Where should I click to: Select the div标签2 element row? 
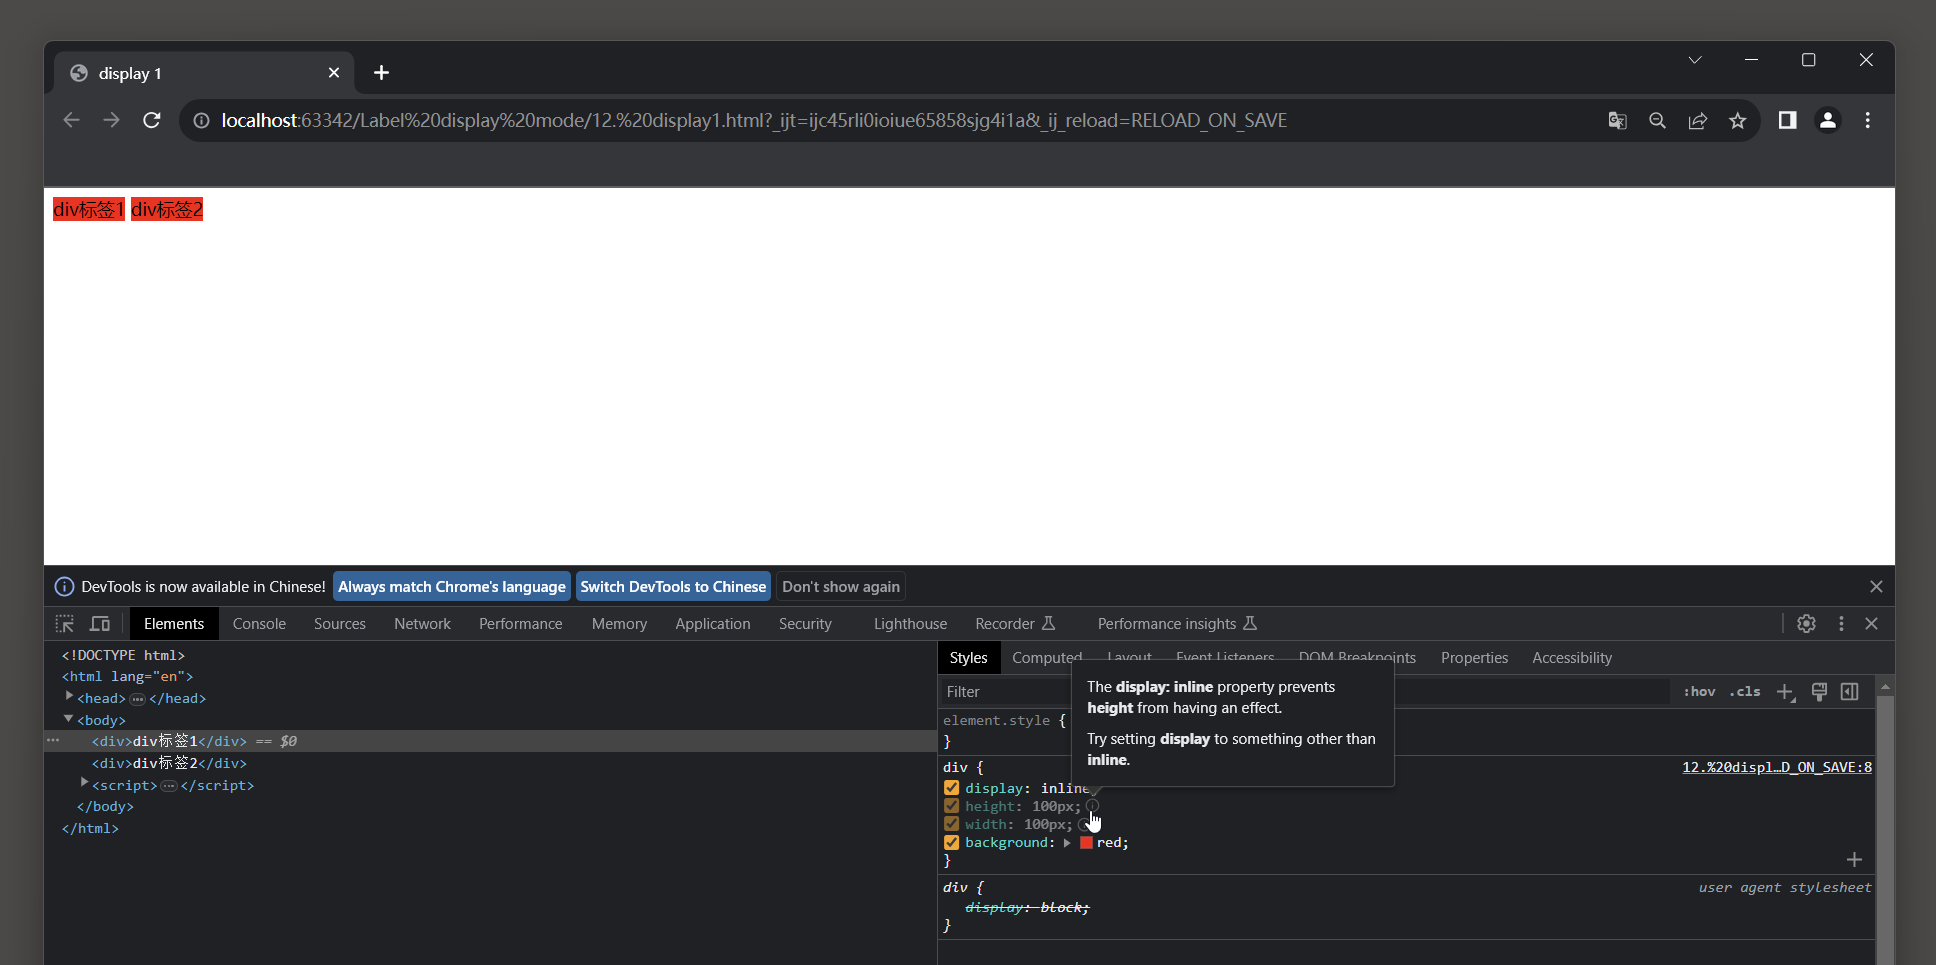490,763
